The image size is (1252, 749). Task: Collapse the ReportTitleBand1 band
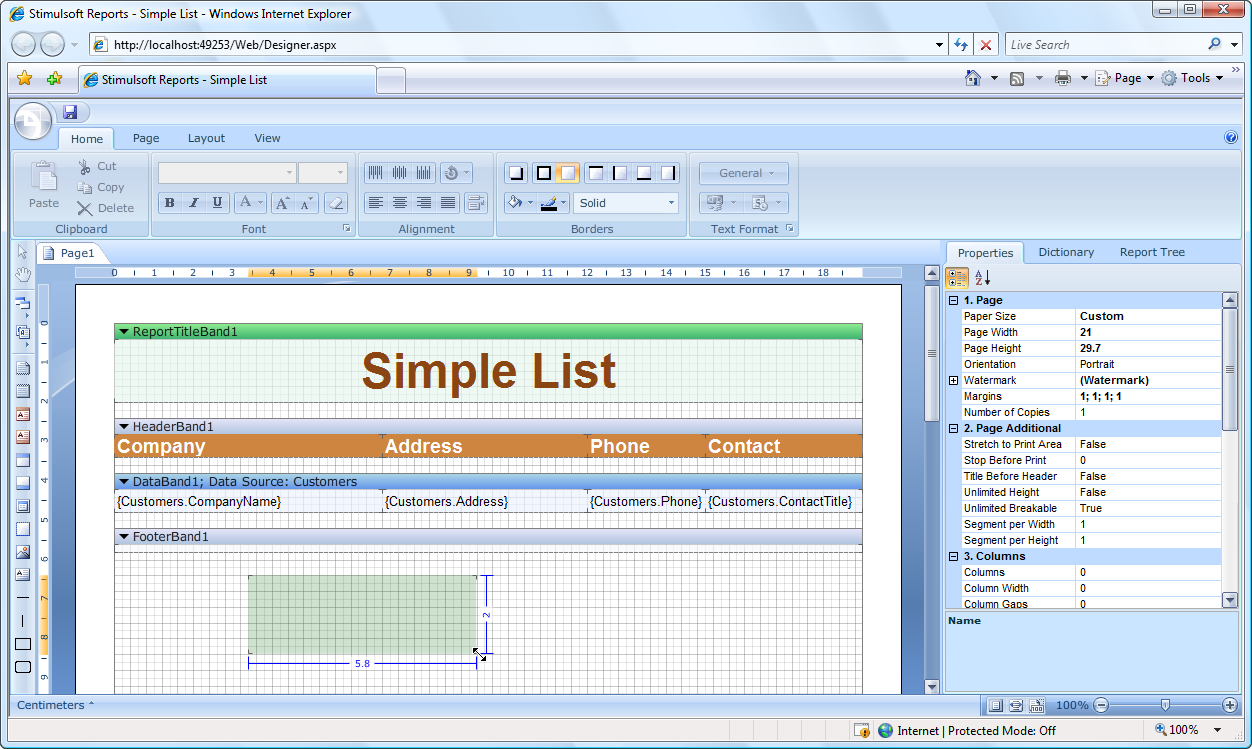[124, 332]
